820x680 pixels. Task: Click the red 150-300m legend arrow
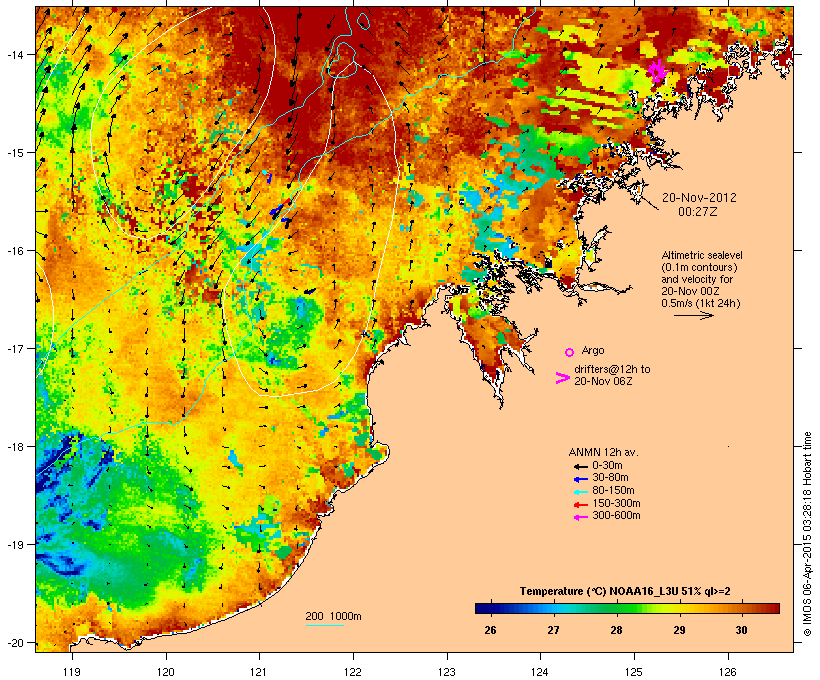pos(580,505)
